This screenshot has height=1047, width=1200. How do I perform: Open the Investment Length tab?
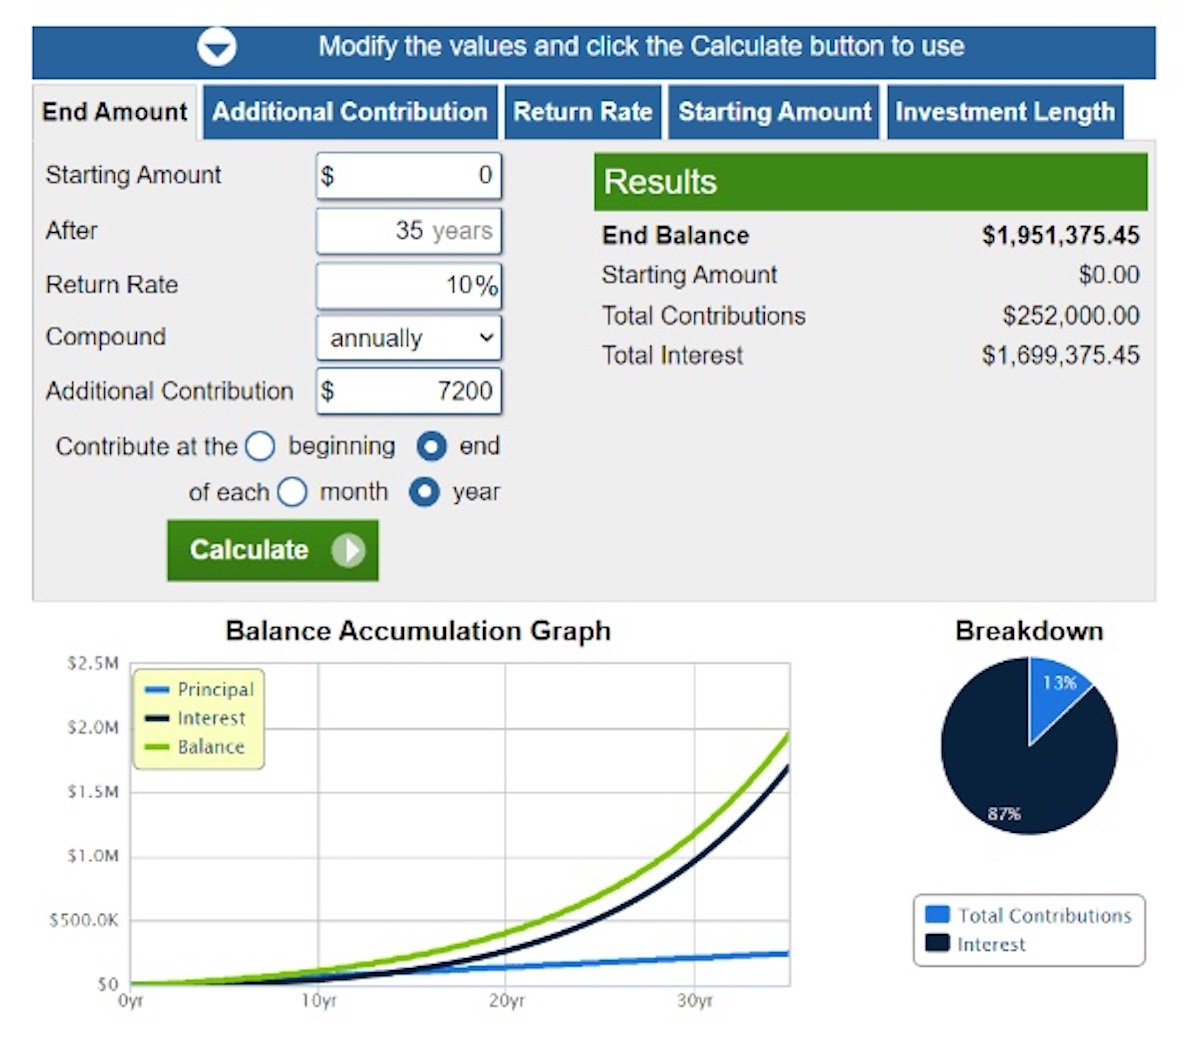pos(1004,112)
